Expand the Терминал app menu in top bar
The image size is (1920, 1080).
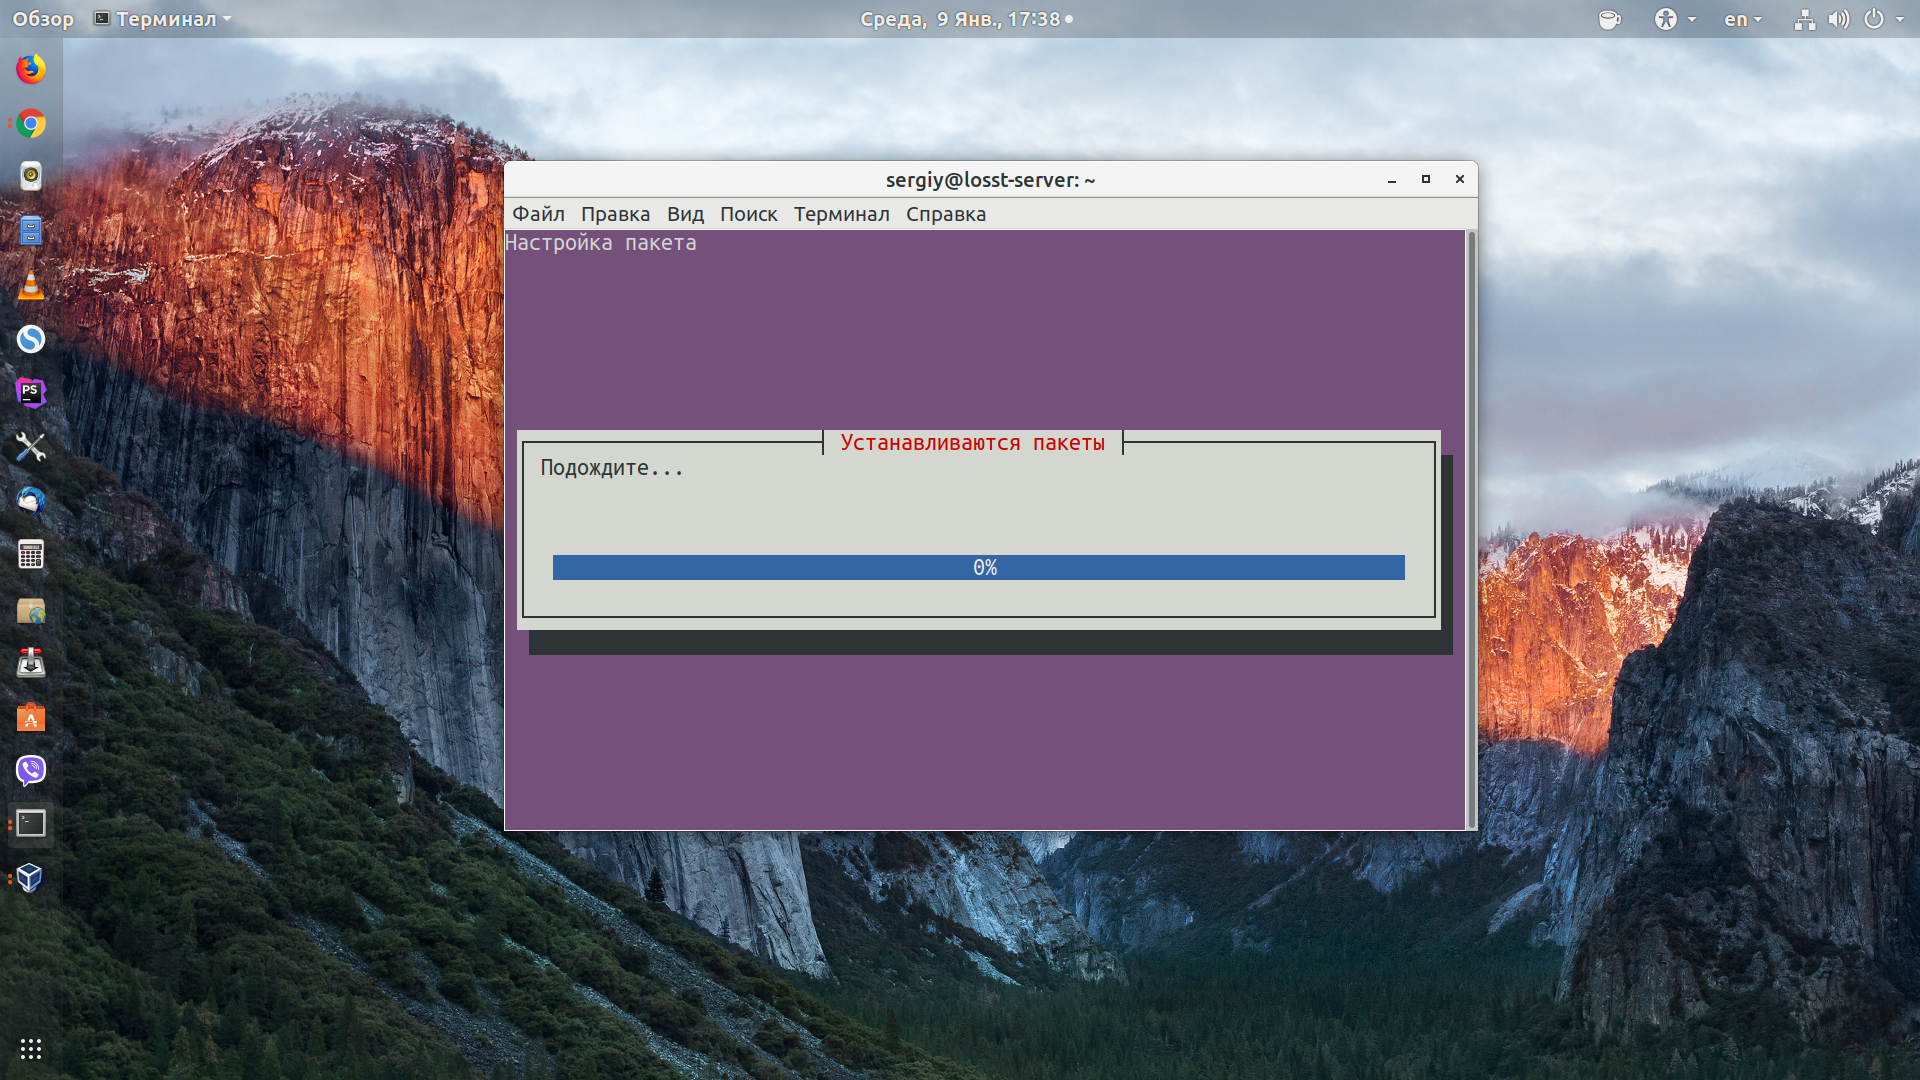point(162,19)
